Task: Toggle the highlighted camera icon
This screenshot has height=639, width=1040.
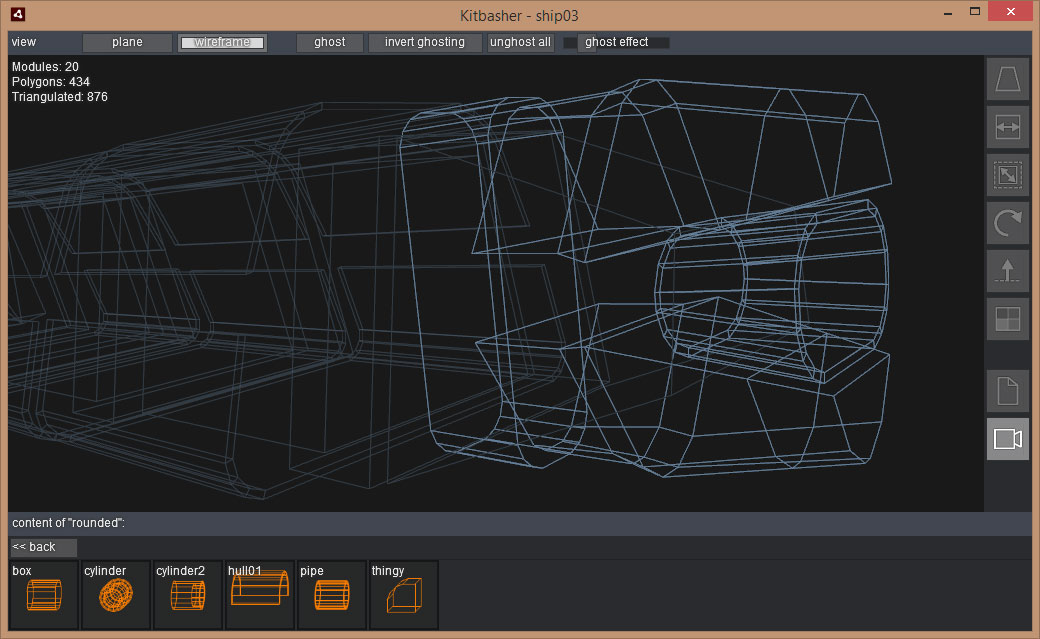Action: tap(1007, 439)
